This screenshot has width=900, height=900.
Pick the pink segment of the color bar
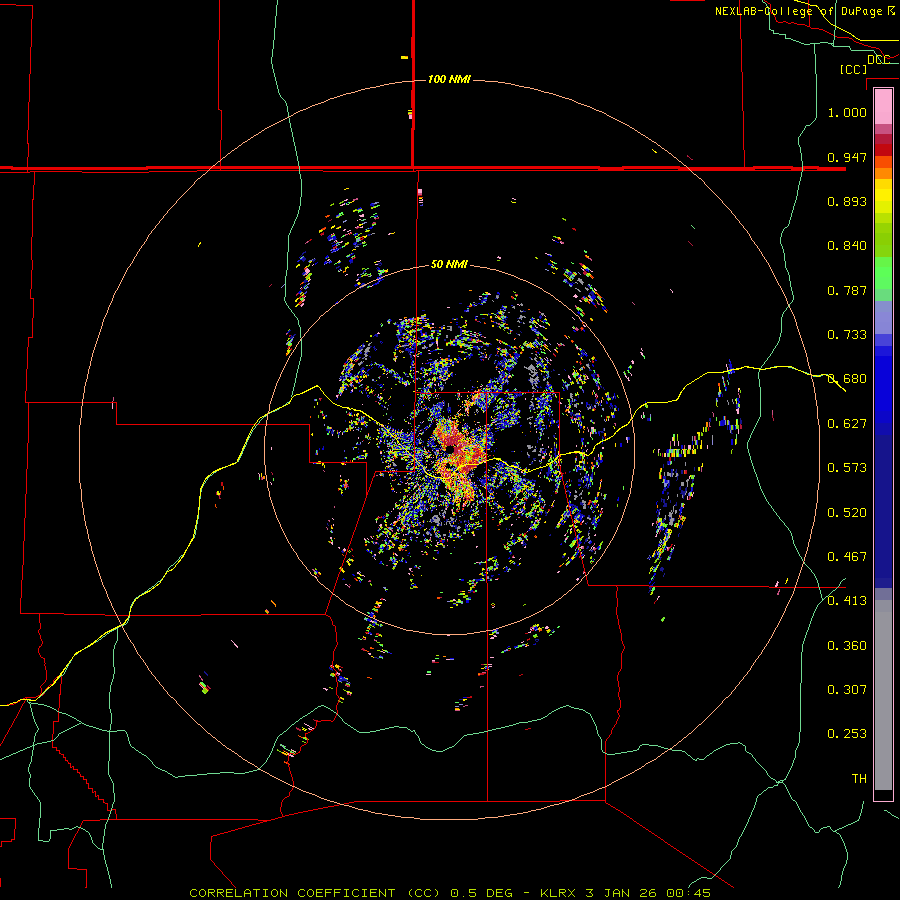coord(883,106)
